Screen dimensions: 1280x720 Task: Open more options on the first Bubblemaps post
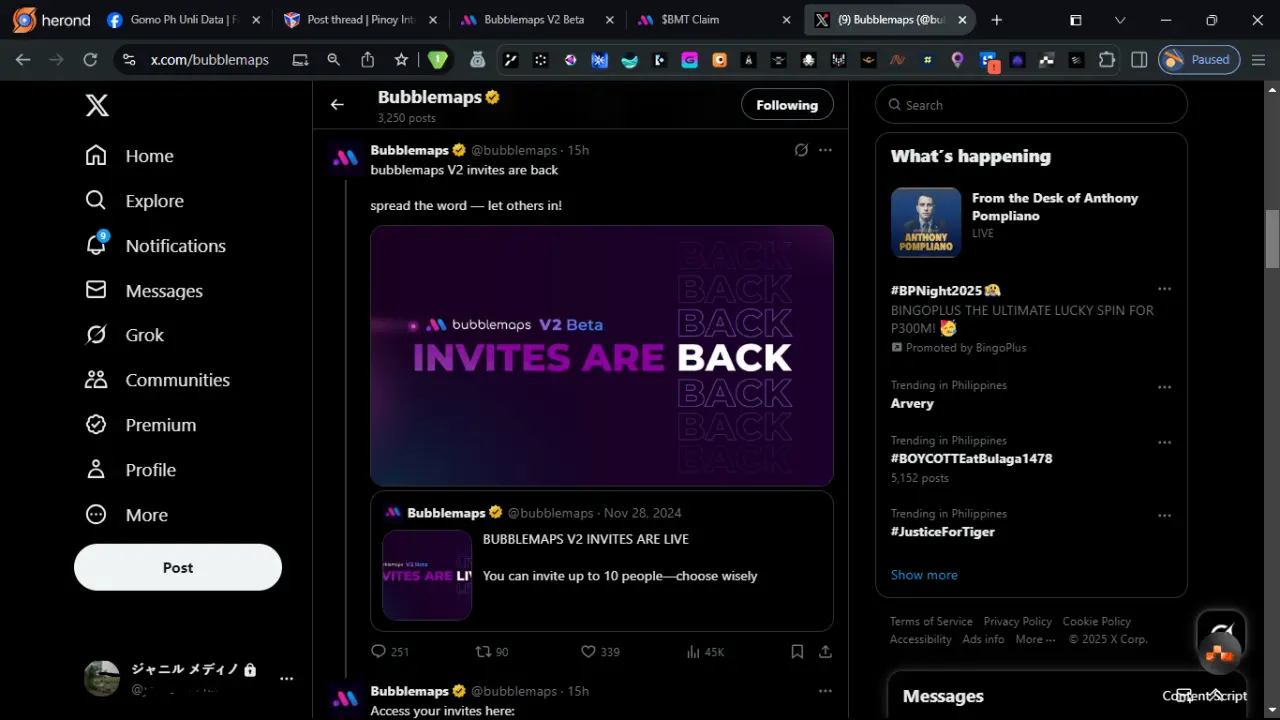point(825,150)
